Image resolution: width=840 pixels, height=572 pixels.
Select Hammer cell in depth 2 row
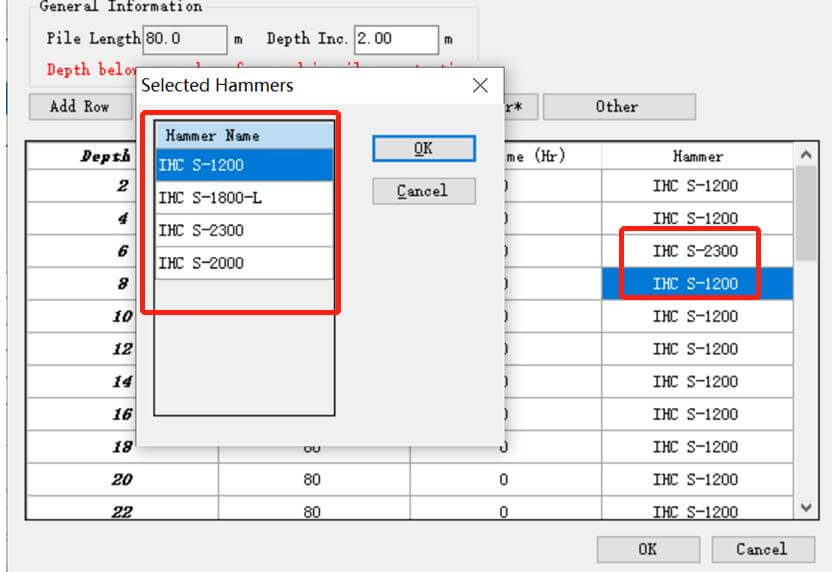tap(698, 186)
